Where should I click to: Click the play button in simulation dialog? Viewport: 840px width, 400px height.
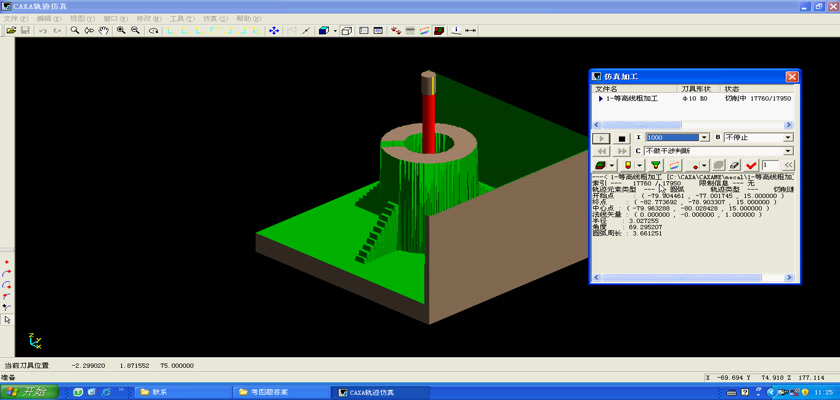tap(601, 138)
